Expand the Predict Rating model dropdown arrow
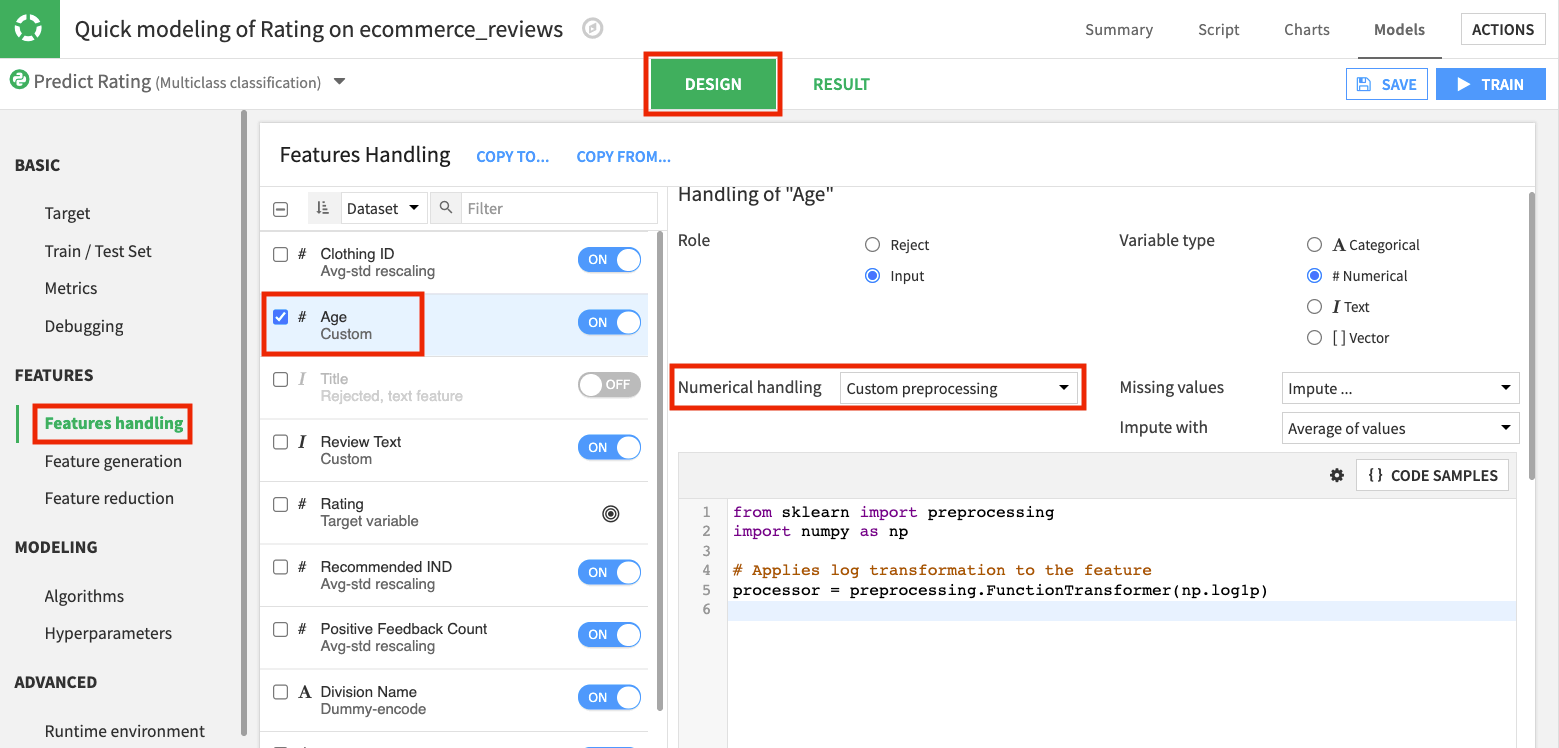The image size is (1559, 748). [x=339, y=82]
